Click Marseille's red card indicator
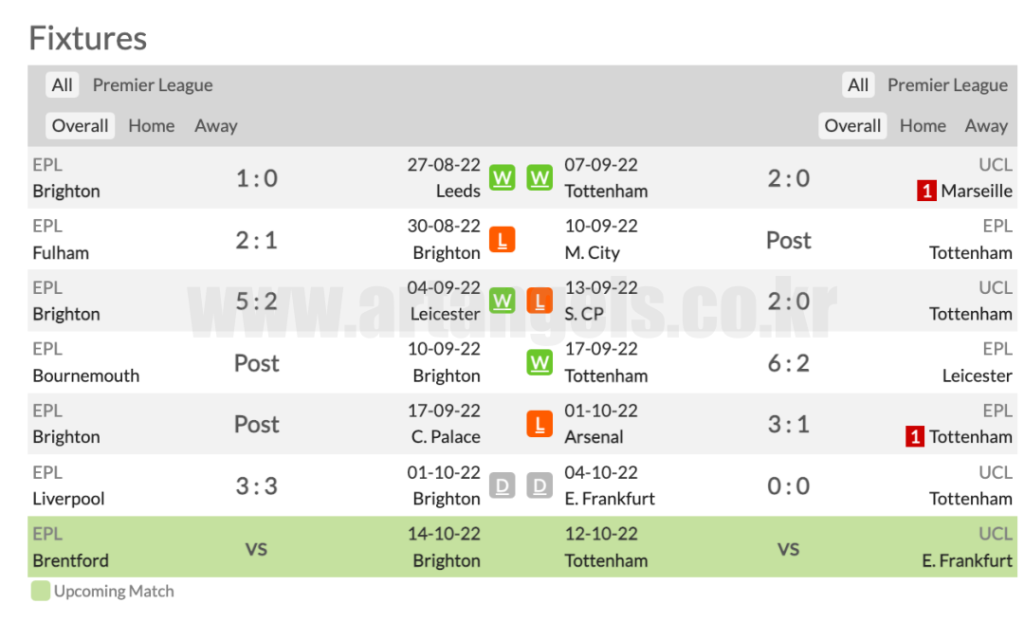This screenshot has width=1024, height=622. [926, 191]
